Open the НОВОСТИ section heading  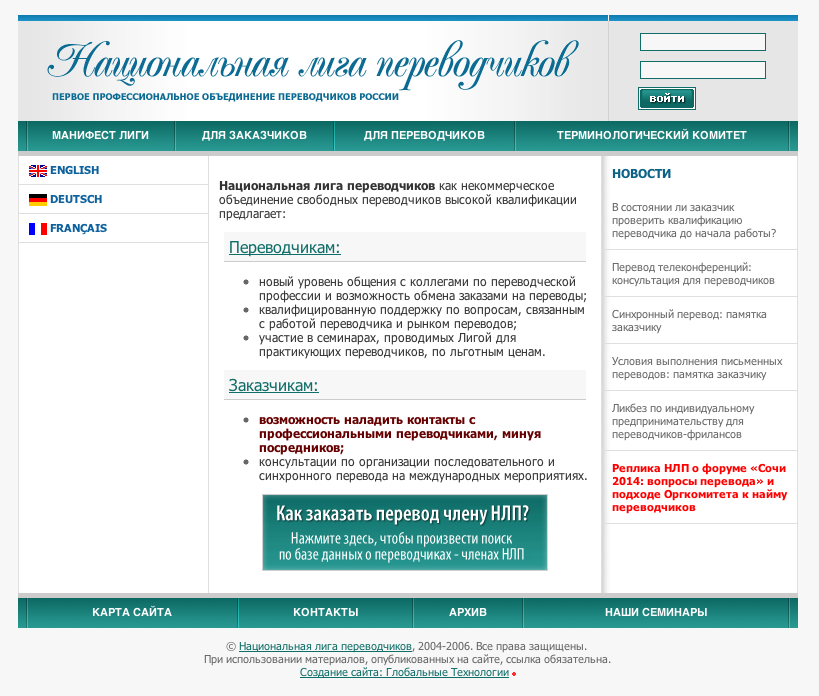[x=641, y=174]
